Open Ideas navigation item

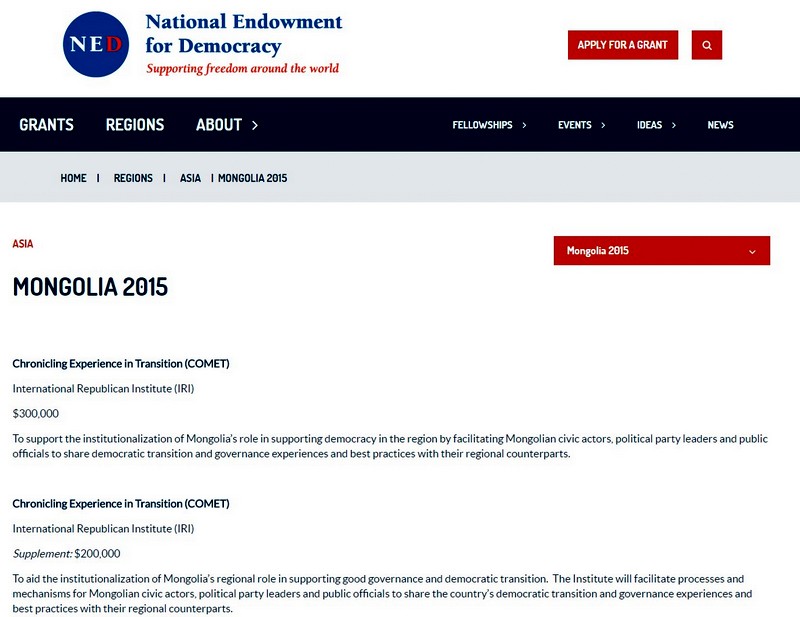649,125
